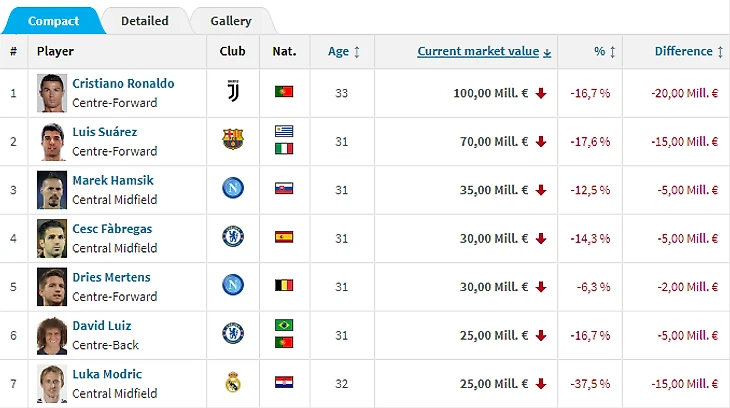
Task: Click Marek Hamsik's Napoli club crest
Action: click(x=233, y=188)
